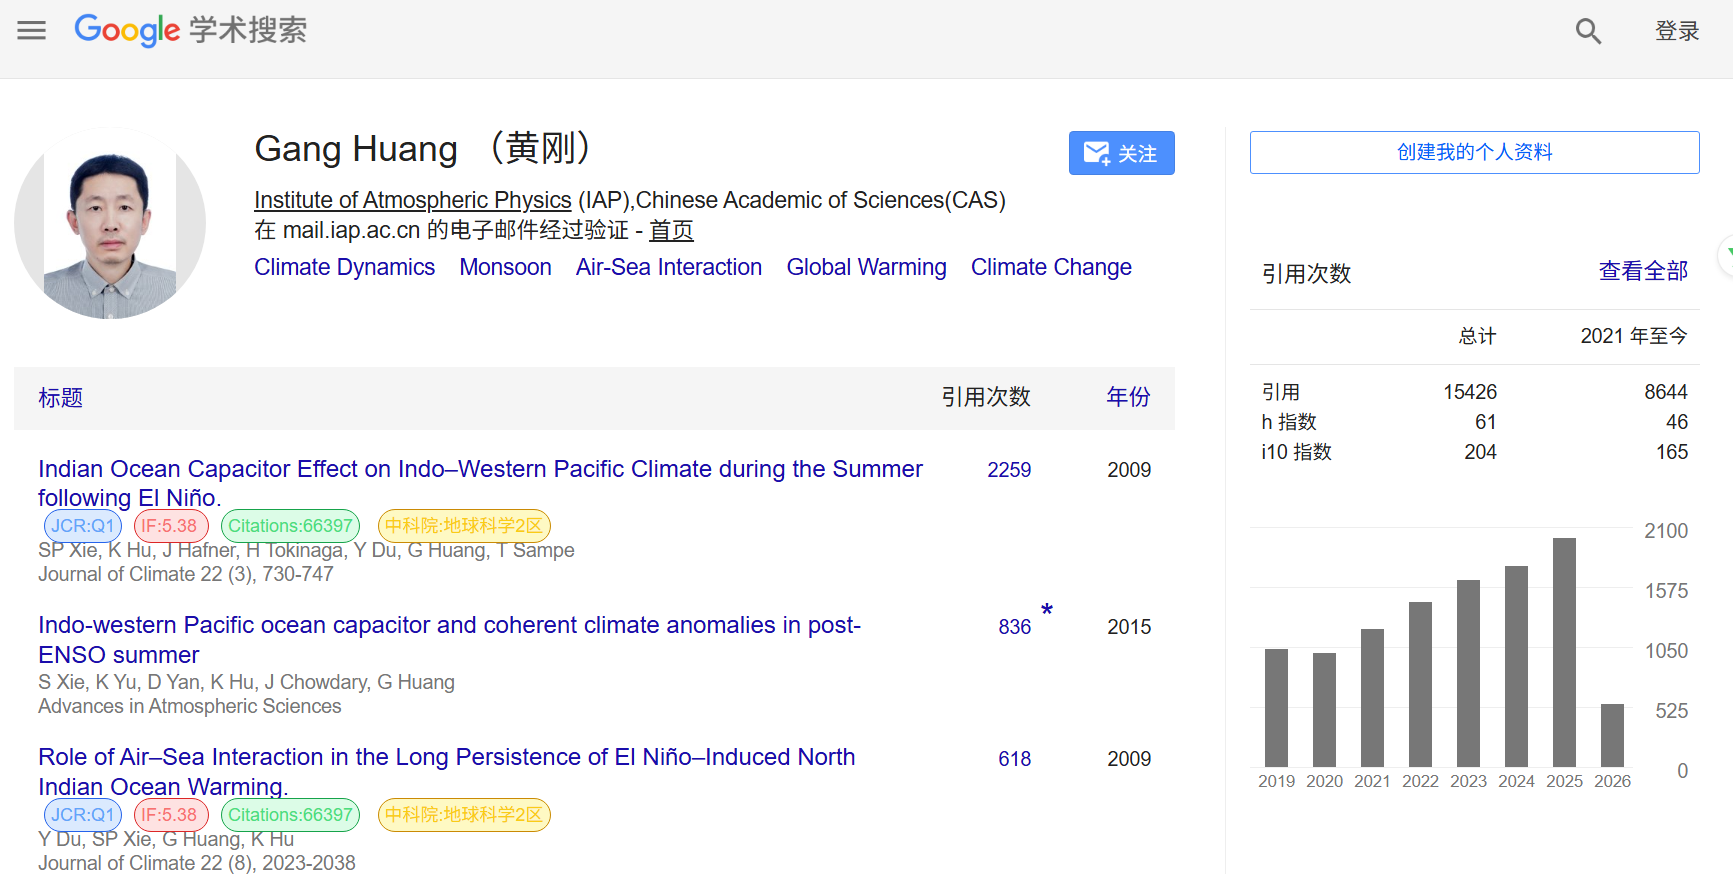Screen dimensions: 1733x874
Task: Click the search magnifier icon
Action: 1588,31
